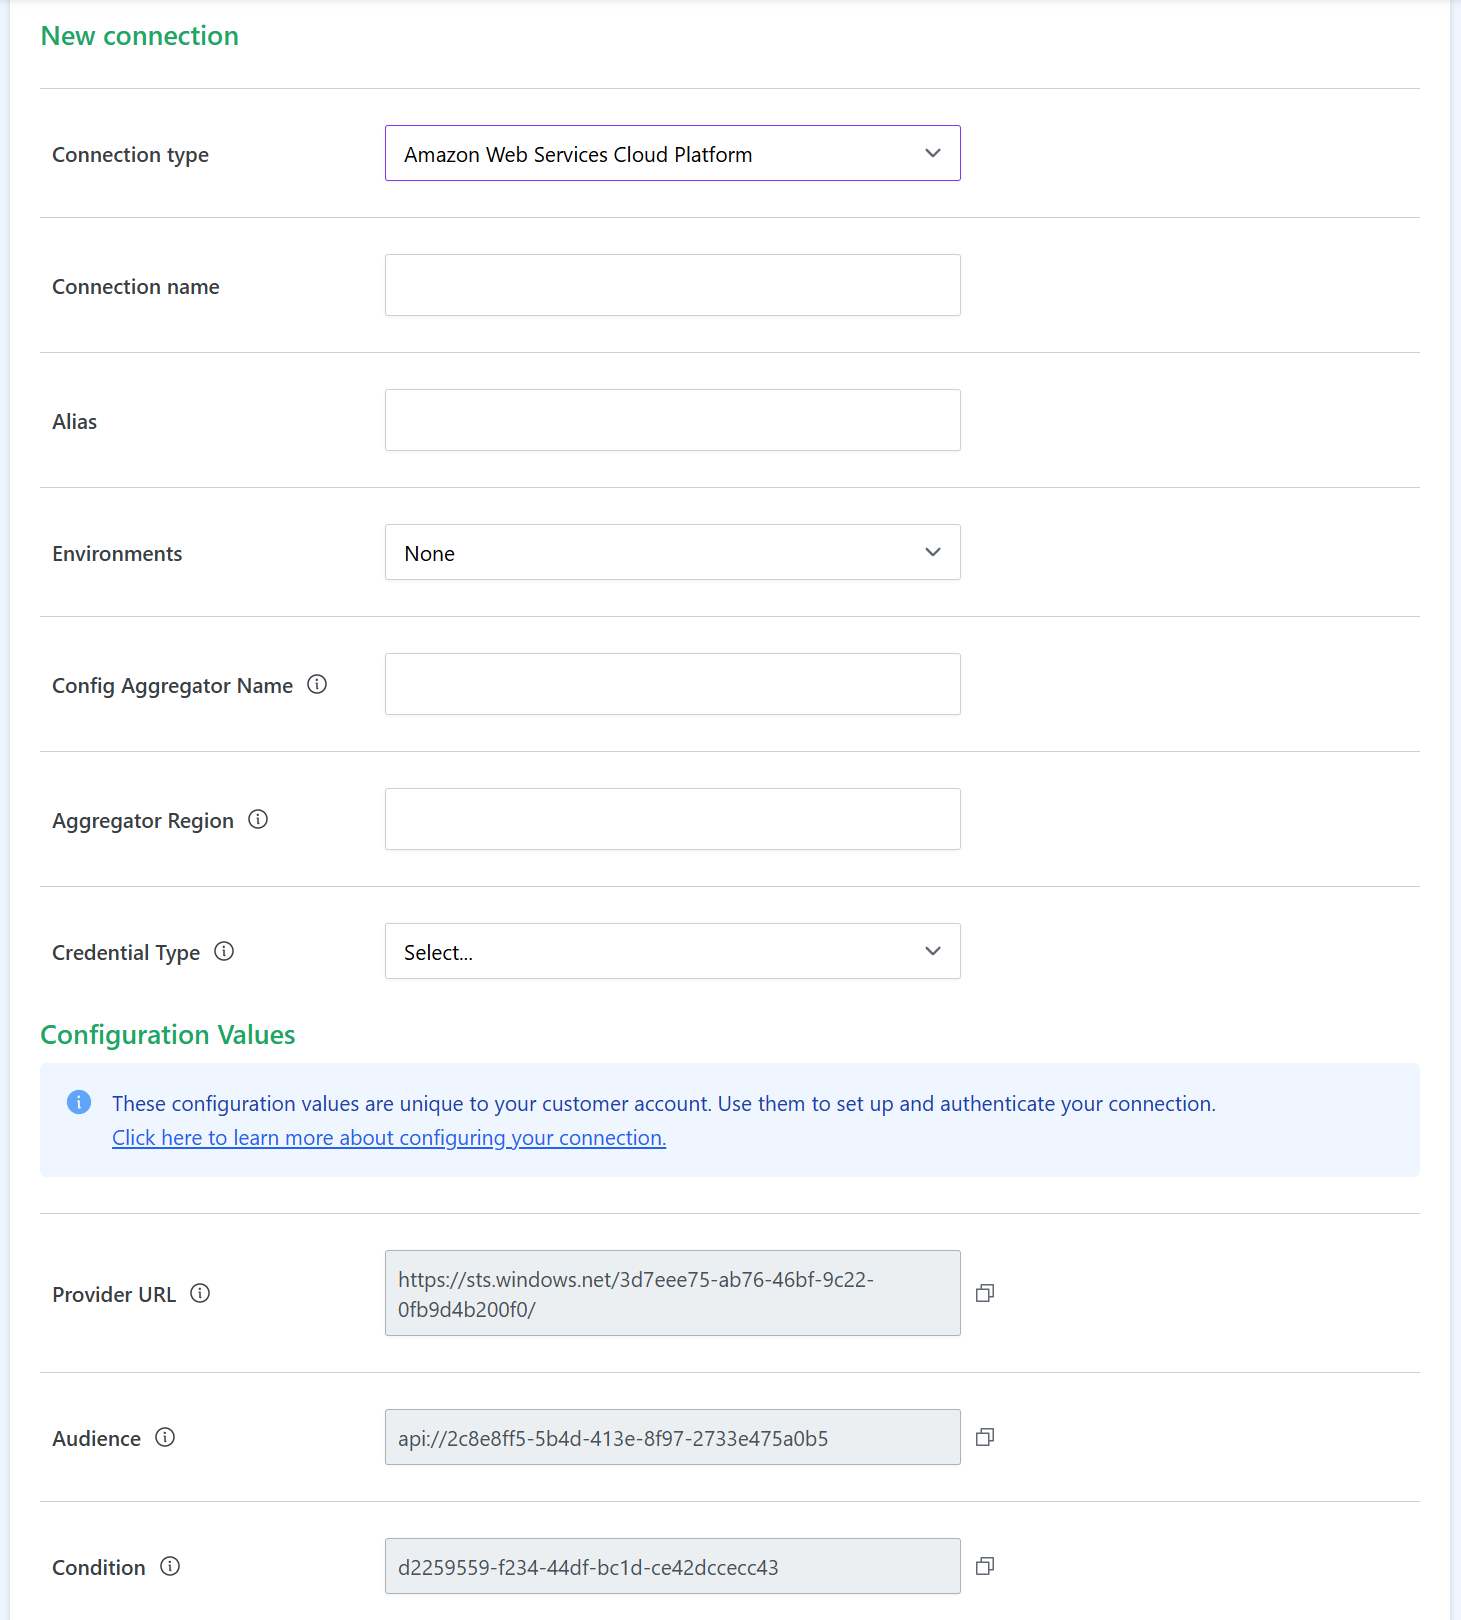
Task: Open the learn more about configuring link
Action: coord(389,1138)
